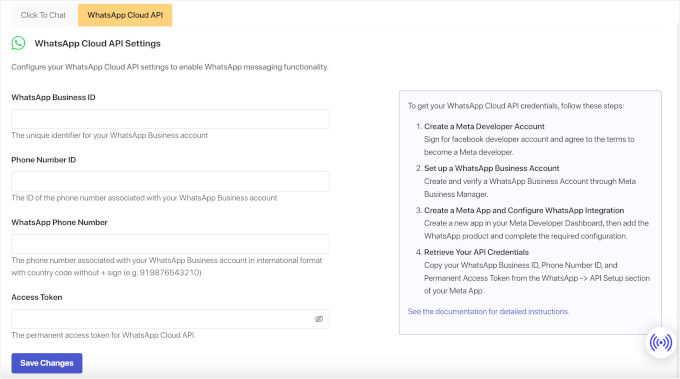Select the WhatsApp Phone Number input
This screenshot has height=379, width=680.
coord(170,244)
